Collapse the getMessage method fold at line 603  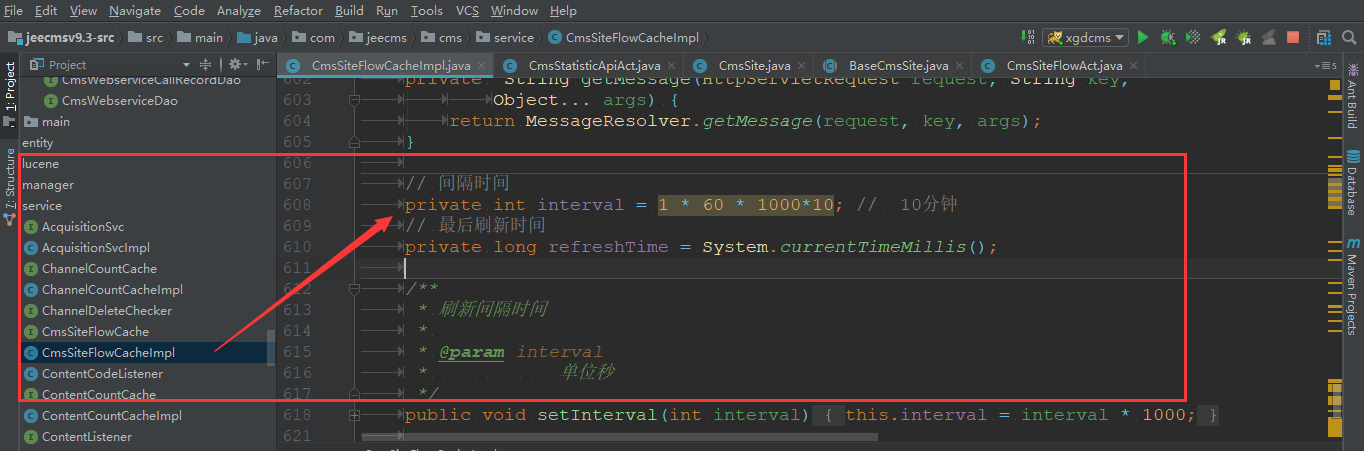[x=353, y=101]
